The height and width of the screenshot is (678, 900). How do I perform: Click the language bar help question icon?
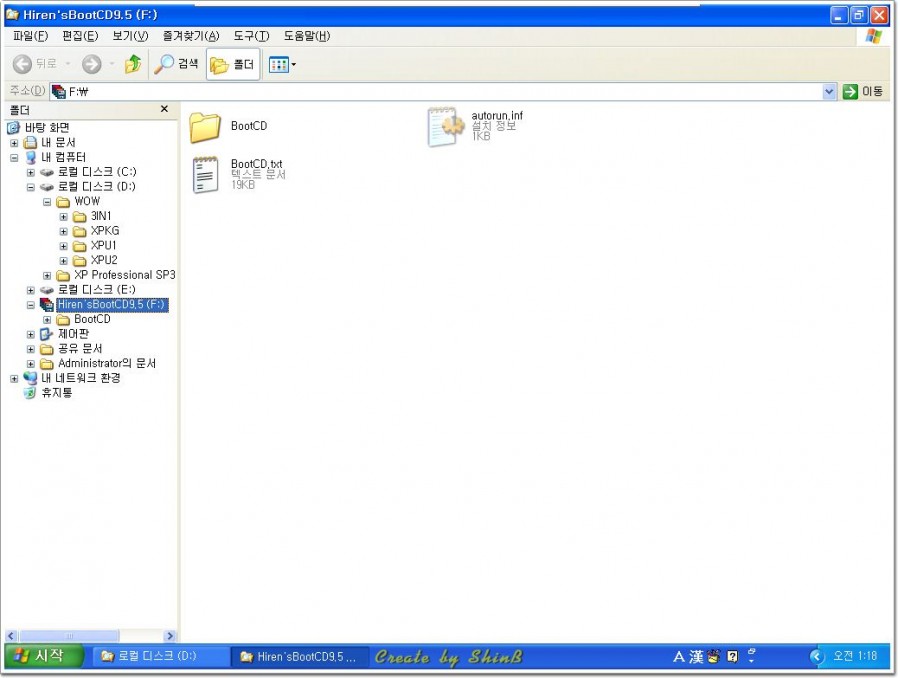point(732,656)
